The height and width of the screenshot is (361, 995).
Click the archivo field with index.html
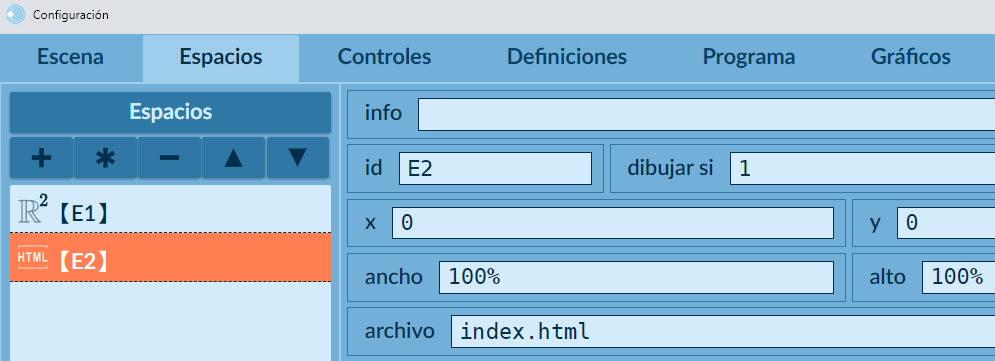[x=723, y=331]
